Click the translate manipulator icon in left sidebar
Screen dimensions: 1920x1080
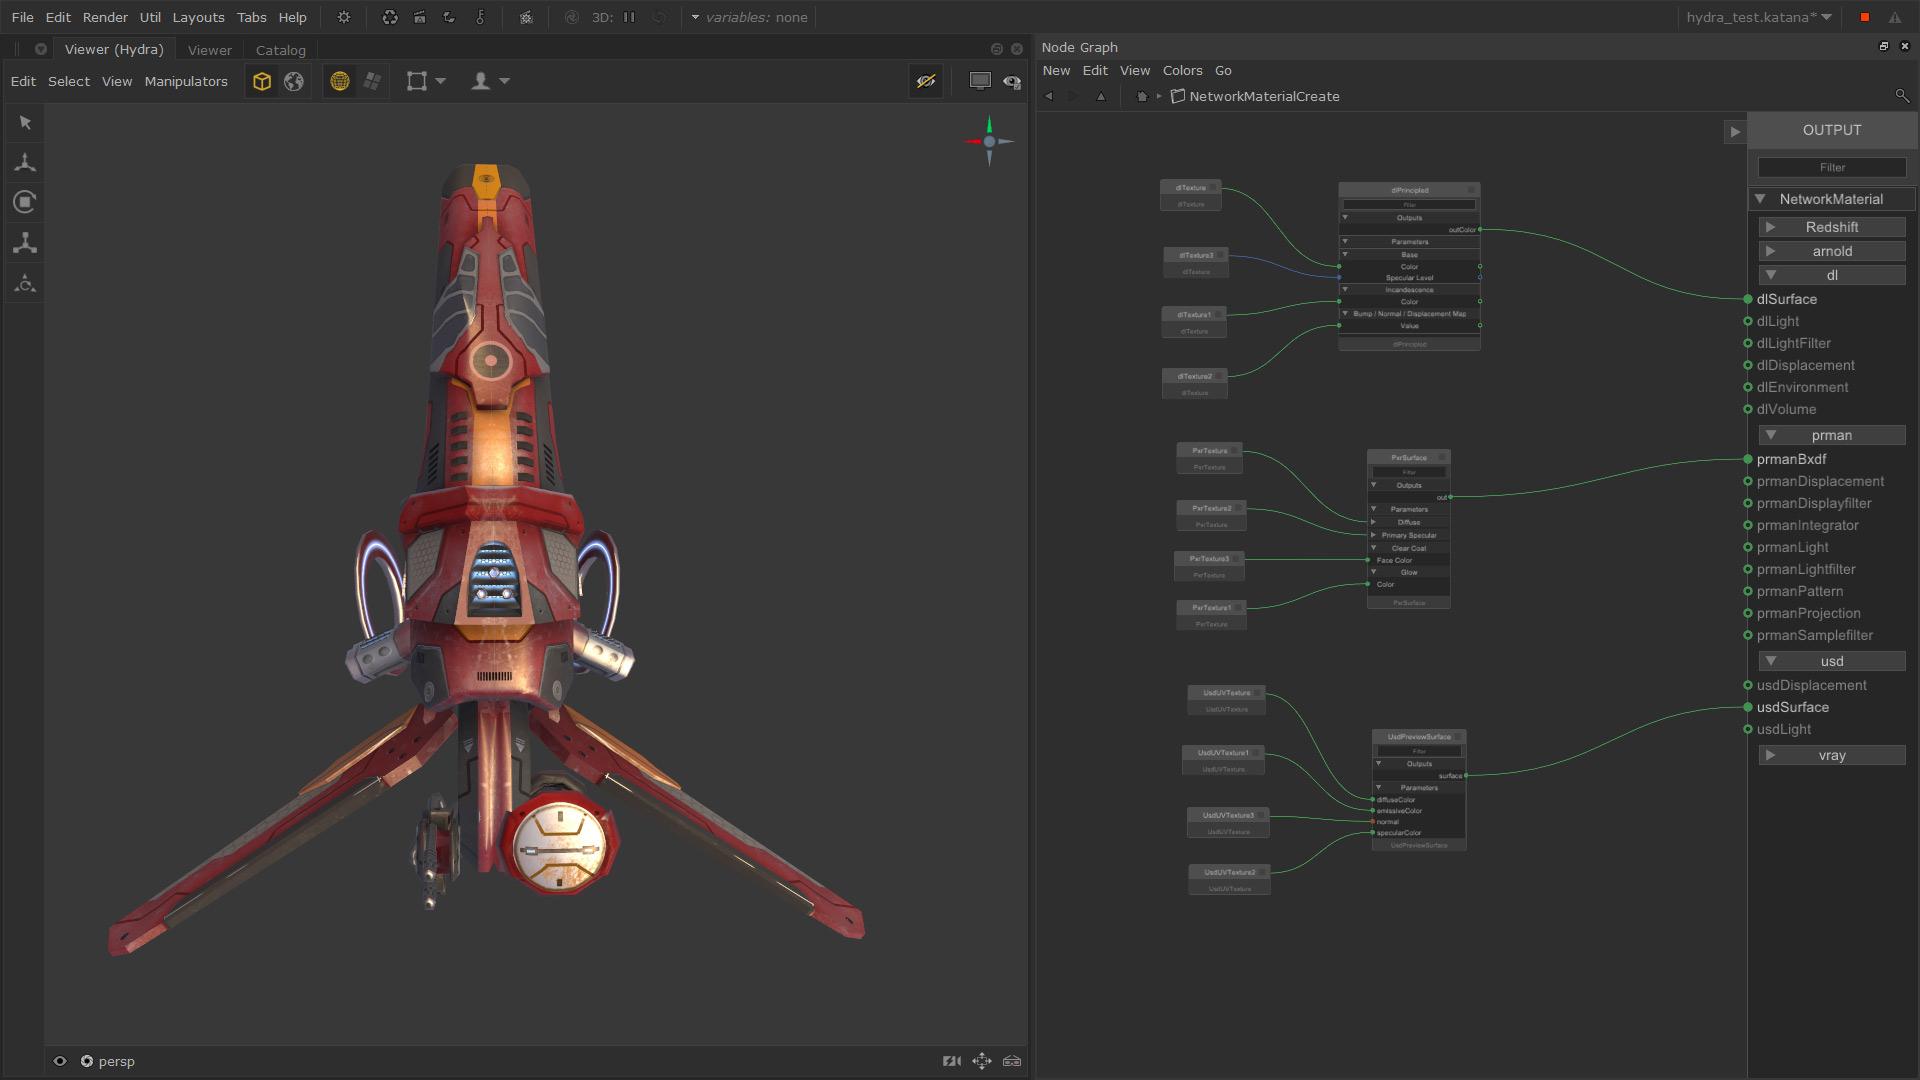point(24,161)
